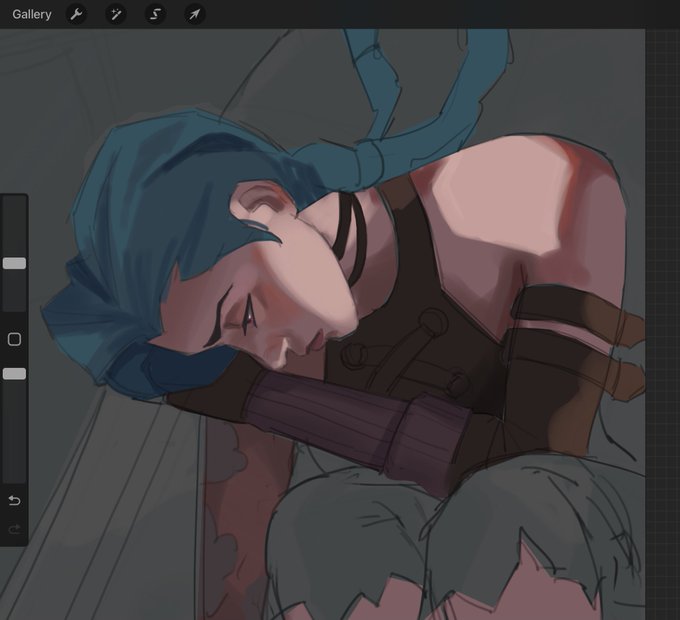Activate the Transform arrow tool
The width and height of the screenshot is (680, 620).
[x=194, y=14]
